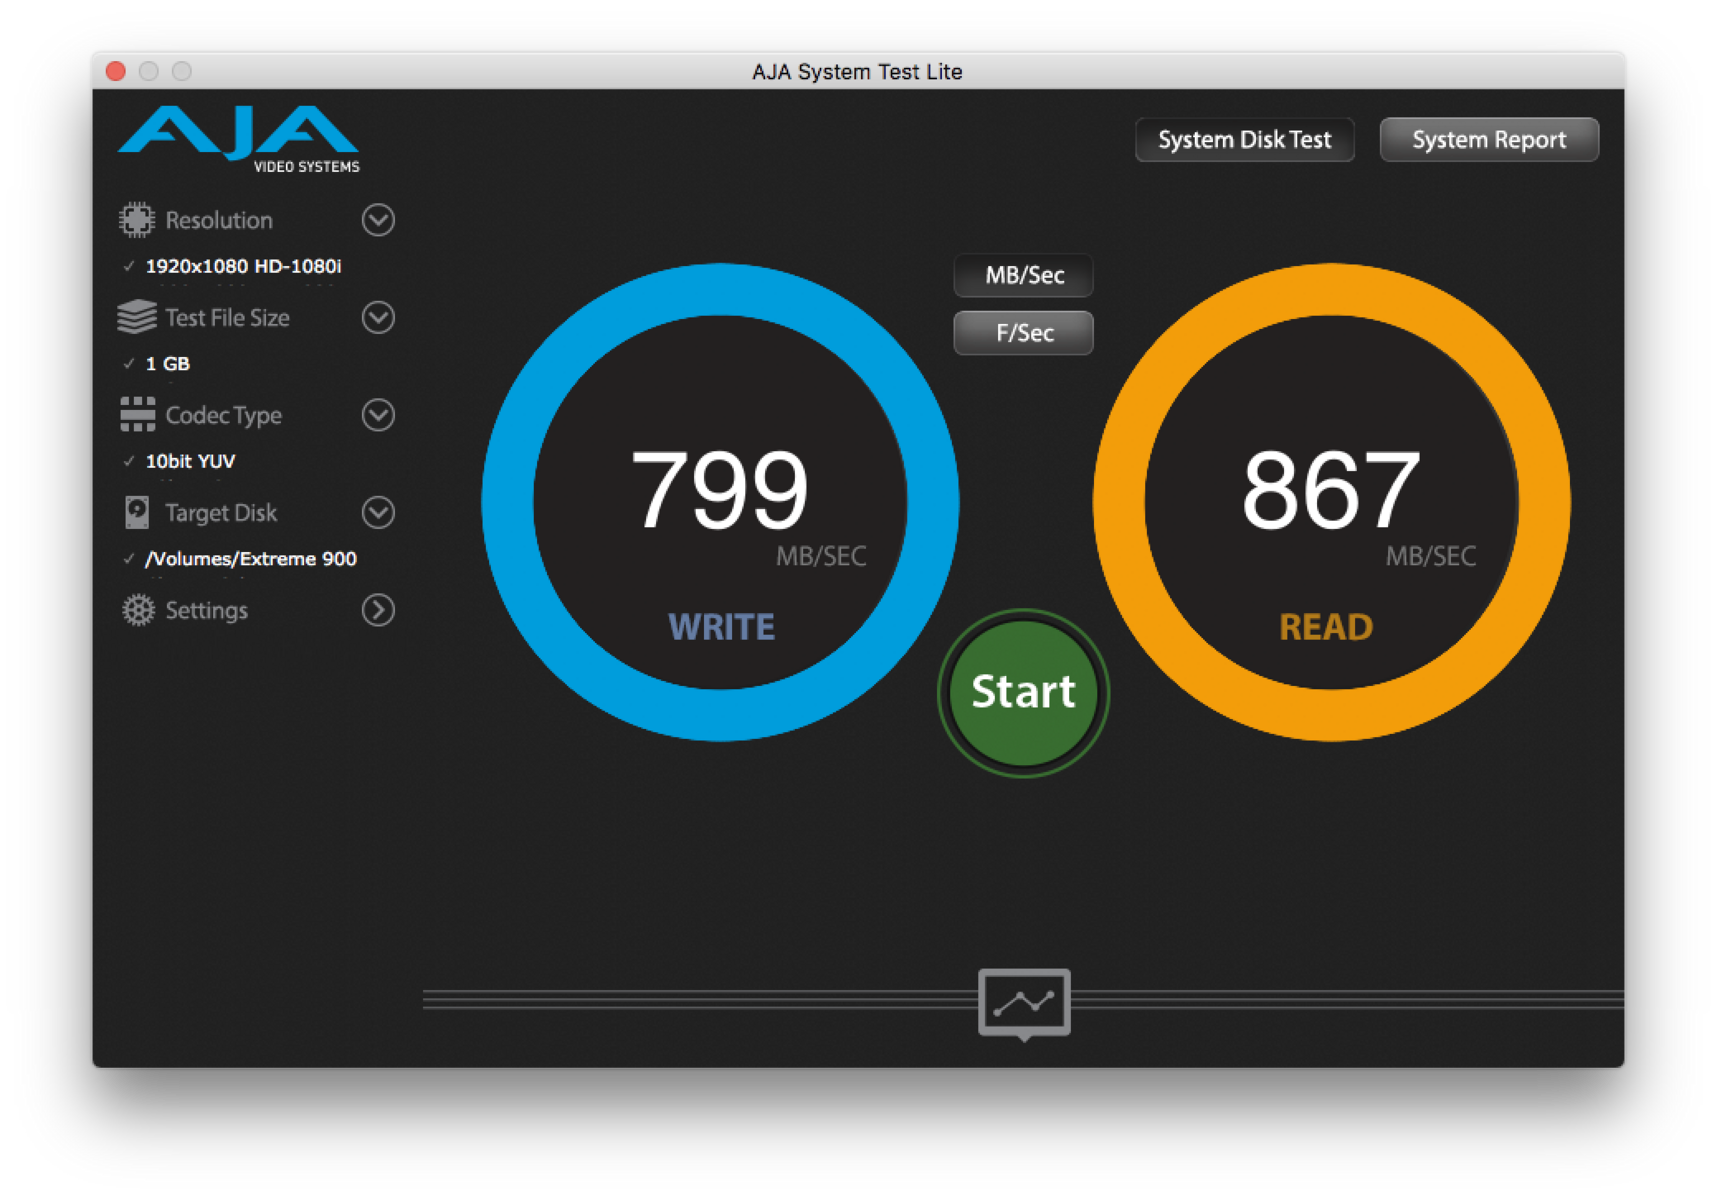Image resolution: width=1717 pixels, height=1200 pixels.
Task: Close the AJA System Test Lite window
Action: (x=116, y=71)
